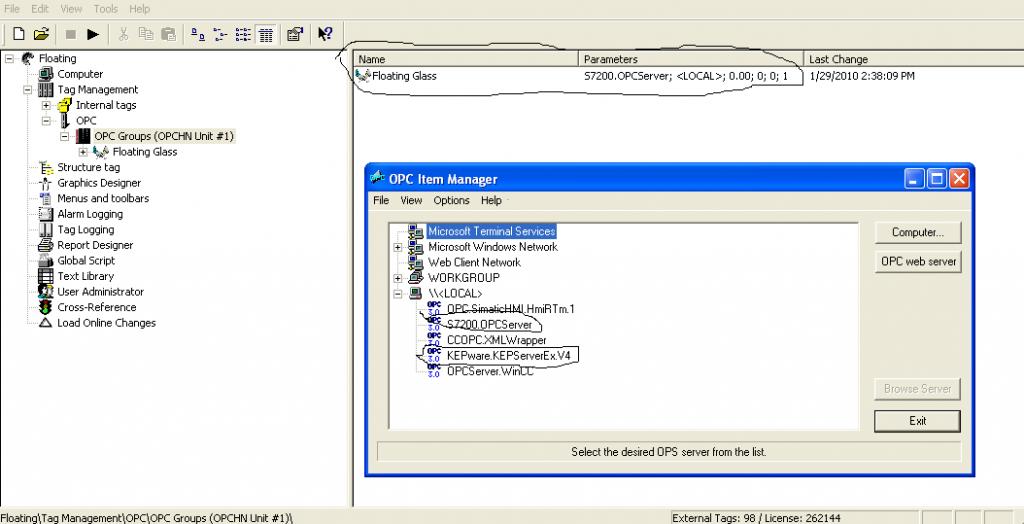Collapse the Floating project root node
The width and height of the screenshot is (1024, 524).
pyautogui.click(x=9, y=58)
